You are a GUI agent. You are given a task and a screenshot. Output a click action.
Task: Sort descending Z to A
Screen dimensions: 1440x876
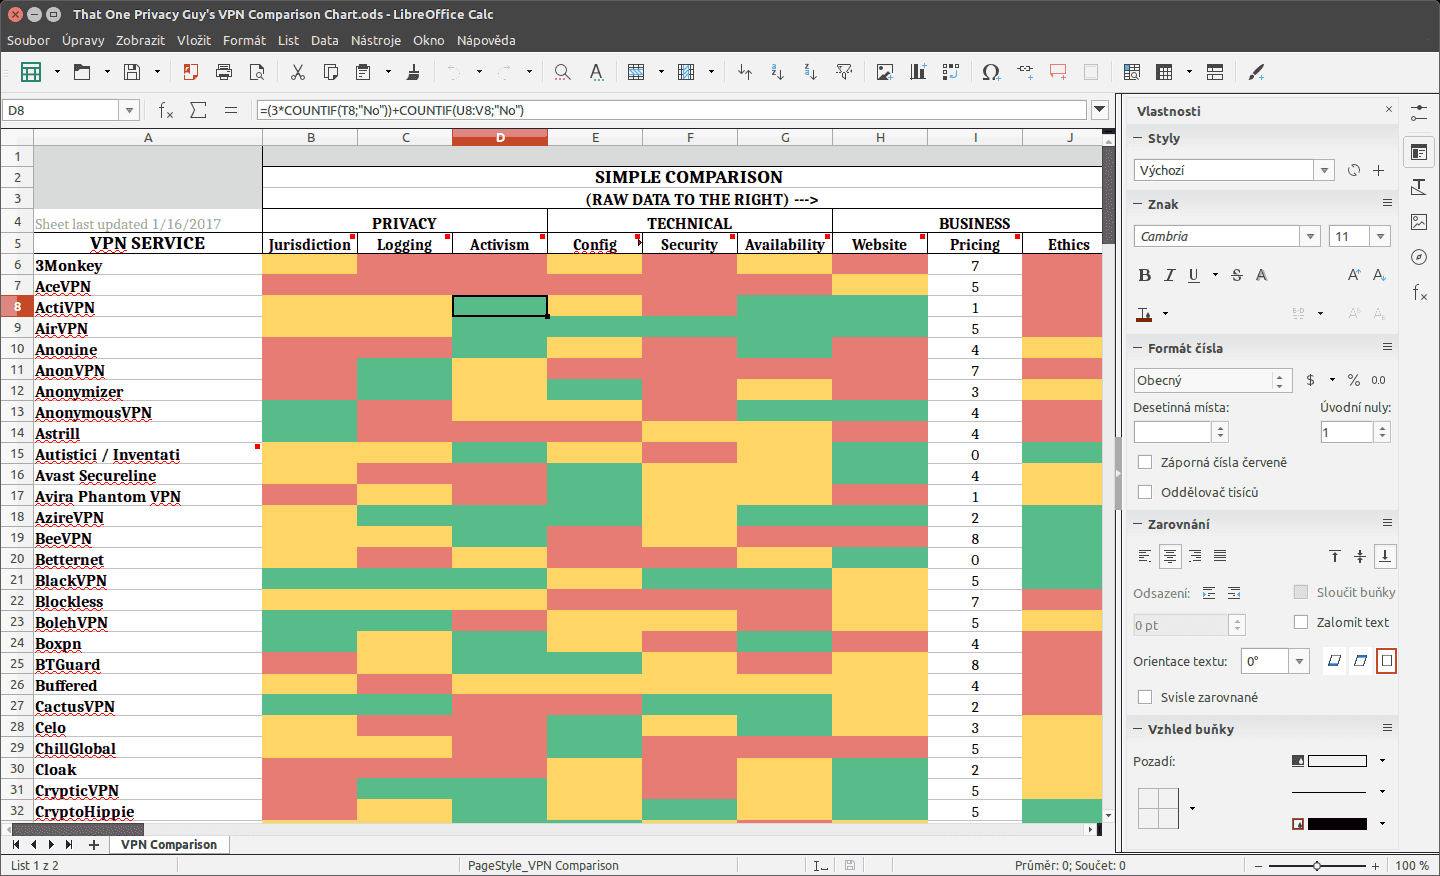tap(811, 72)
